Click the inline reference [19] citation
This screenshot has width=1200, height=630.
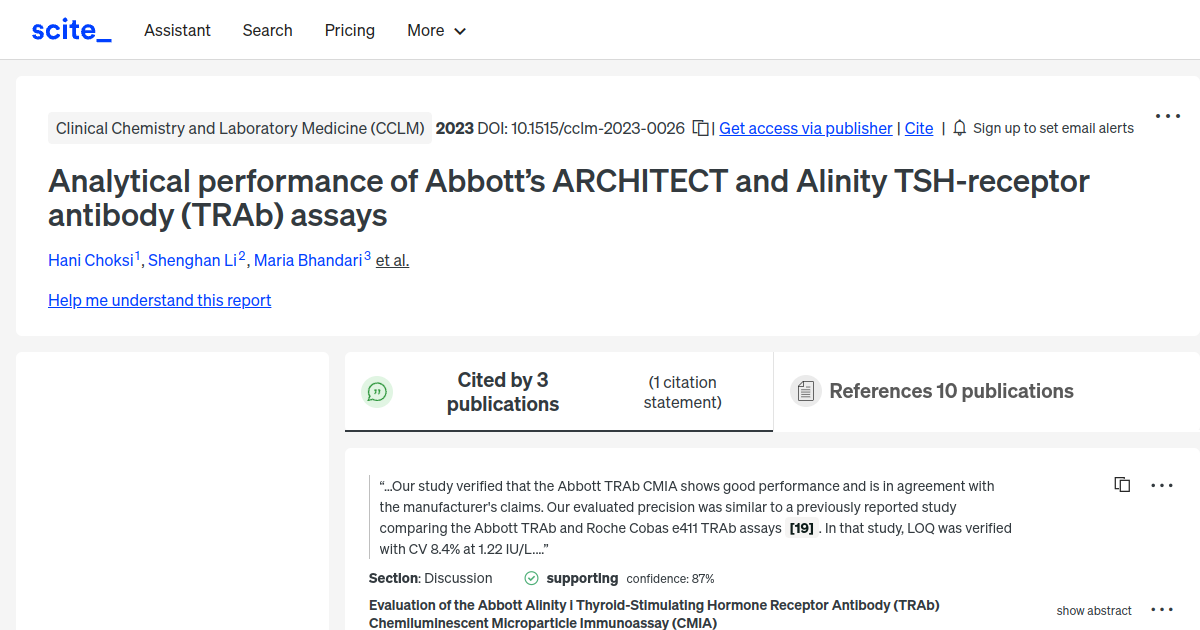click(800, 527)
